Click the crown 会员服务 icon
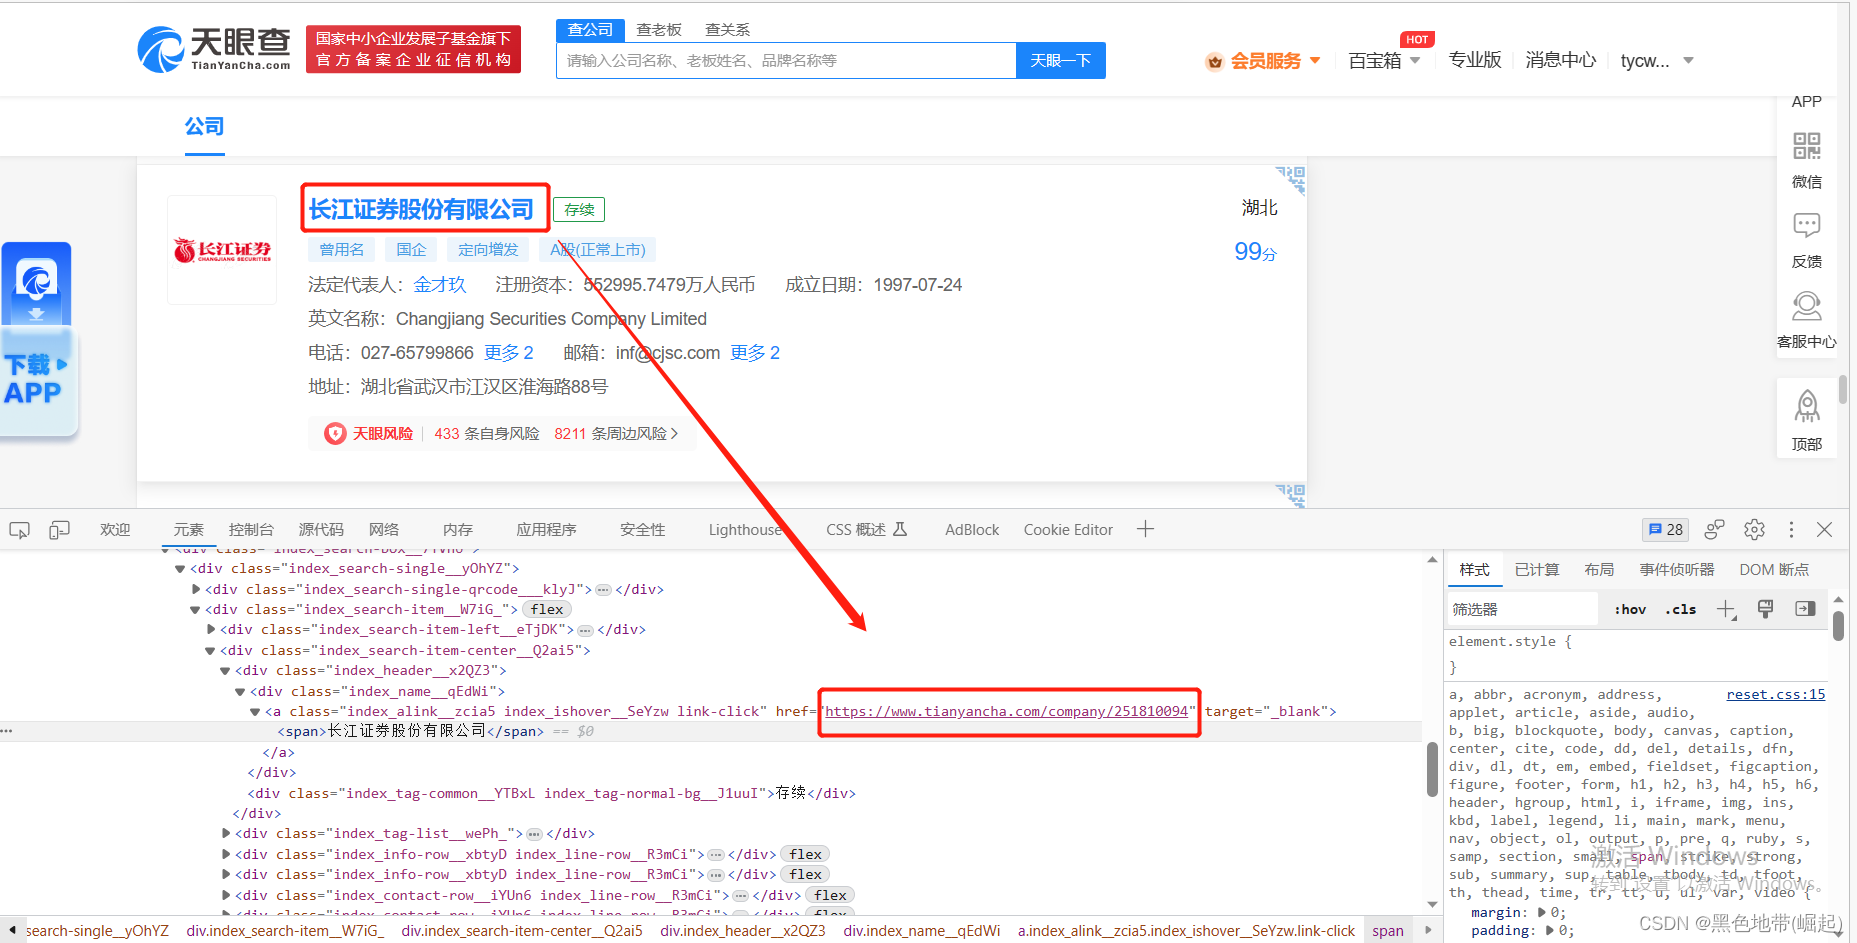Screen dimensions: 1857x943 click(x=1214, y=61)
